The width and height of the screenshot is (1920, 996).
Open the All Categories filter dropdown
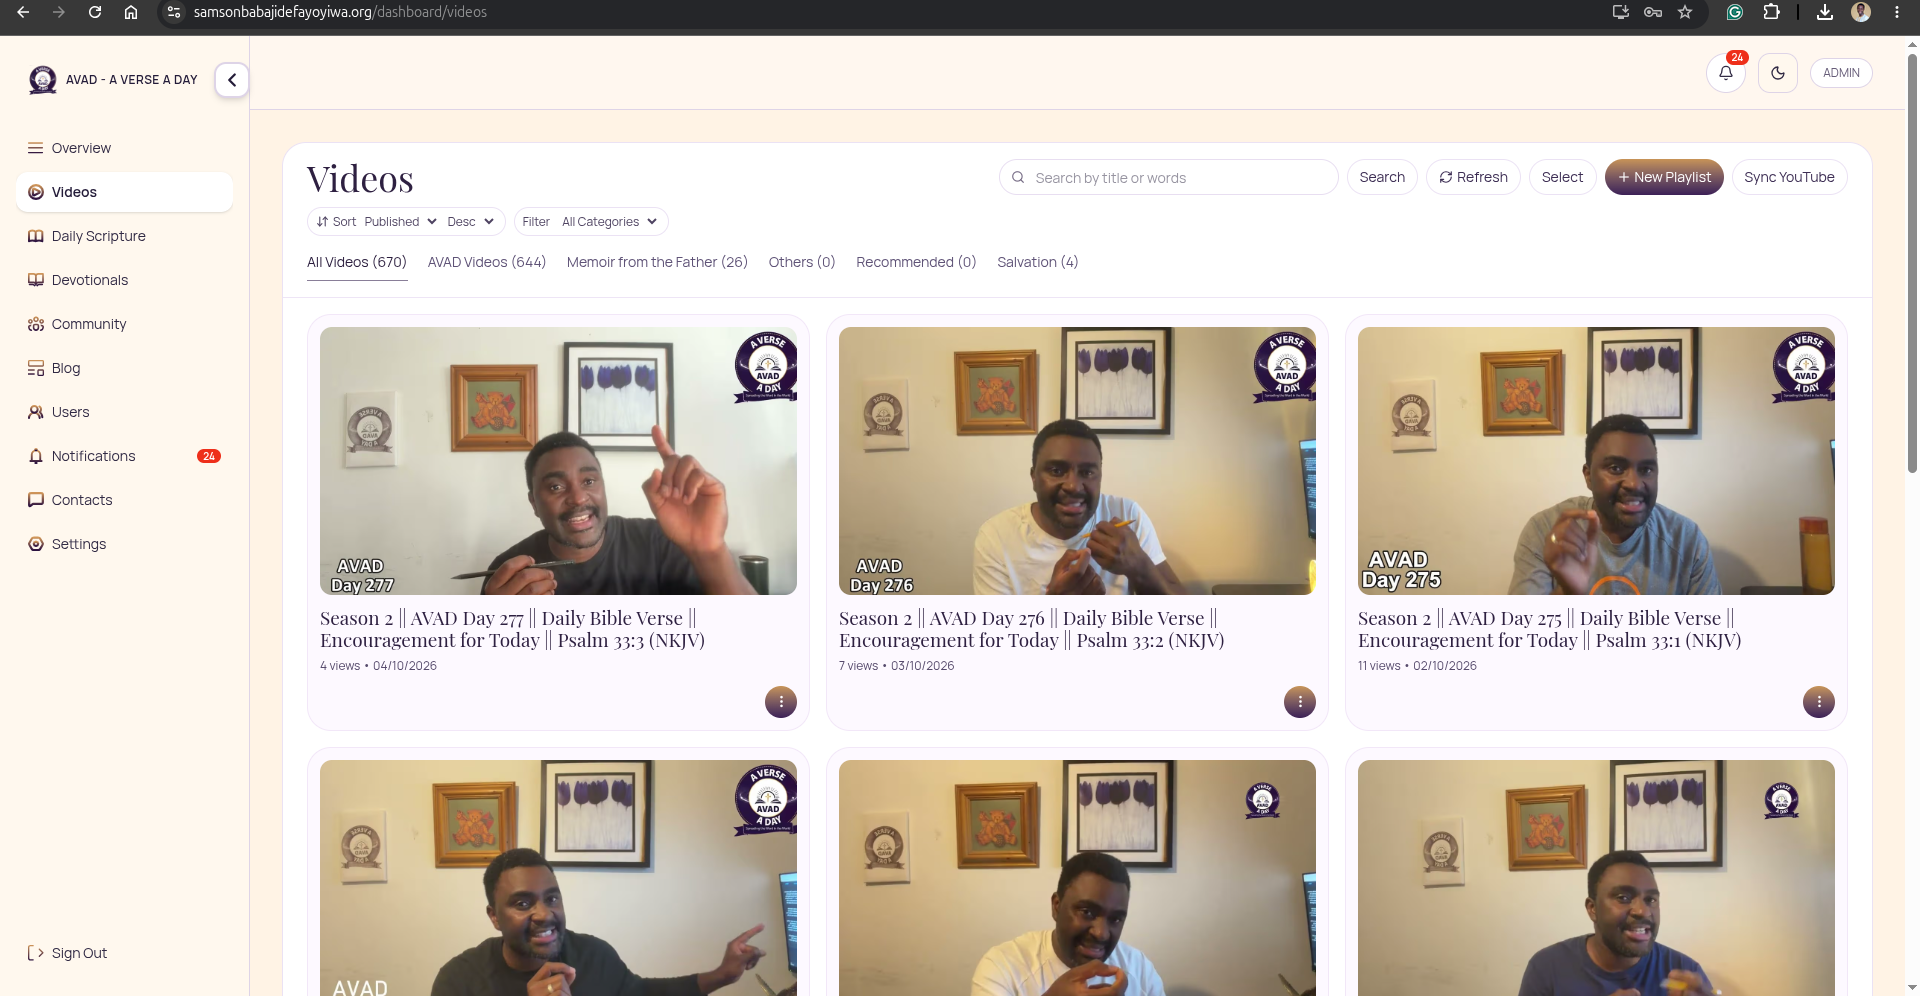609,222
